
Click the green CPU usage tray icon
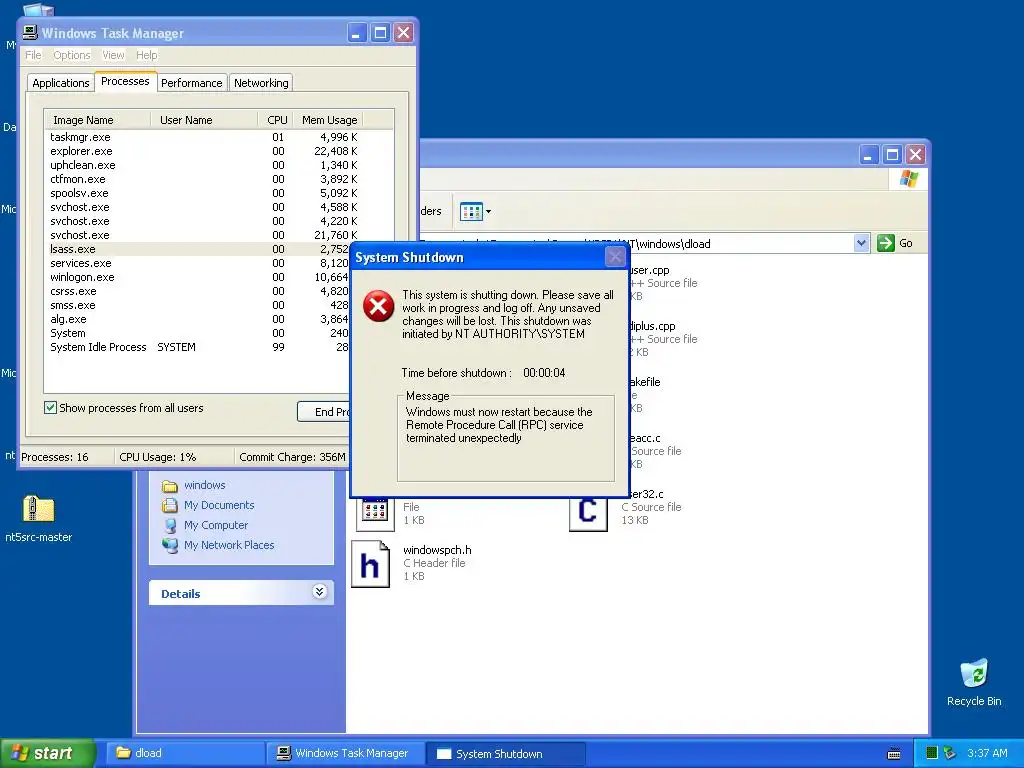click(932, 753)
